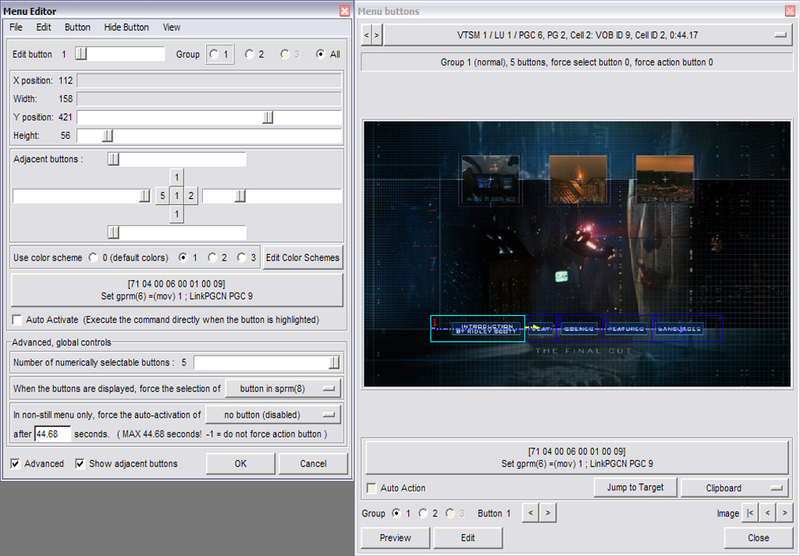The width and height of the screenshot is (800, 556).
Task: Choose color scheme 2 radio button
Action: click(x=212, y=258)
